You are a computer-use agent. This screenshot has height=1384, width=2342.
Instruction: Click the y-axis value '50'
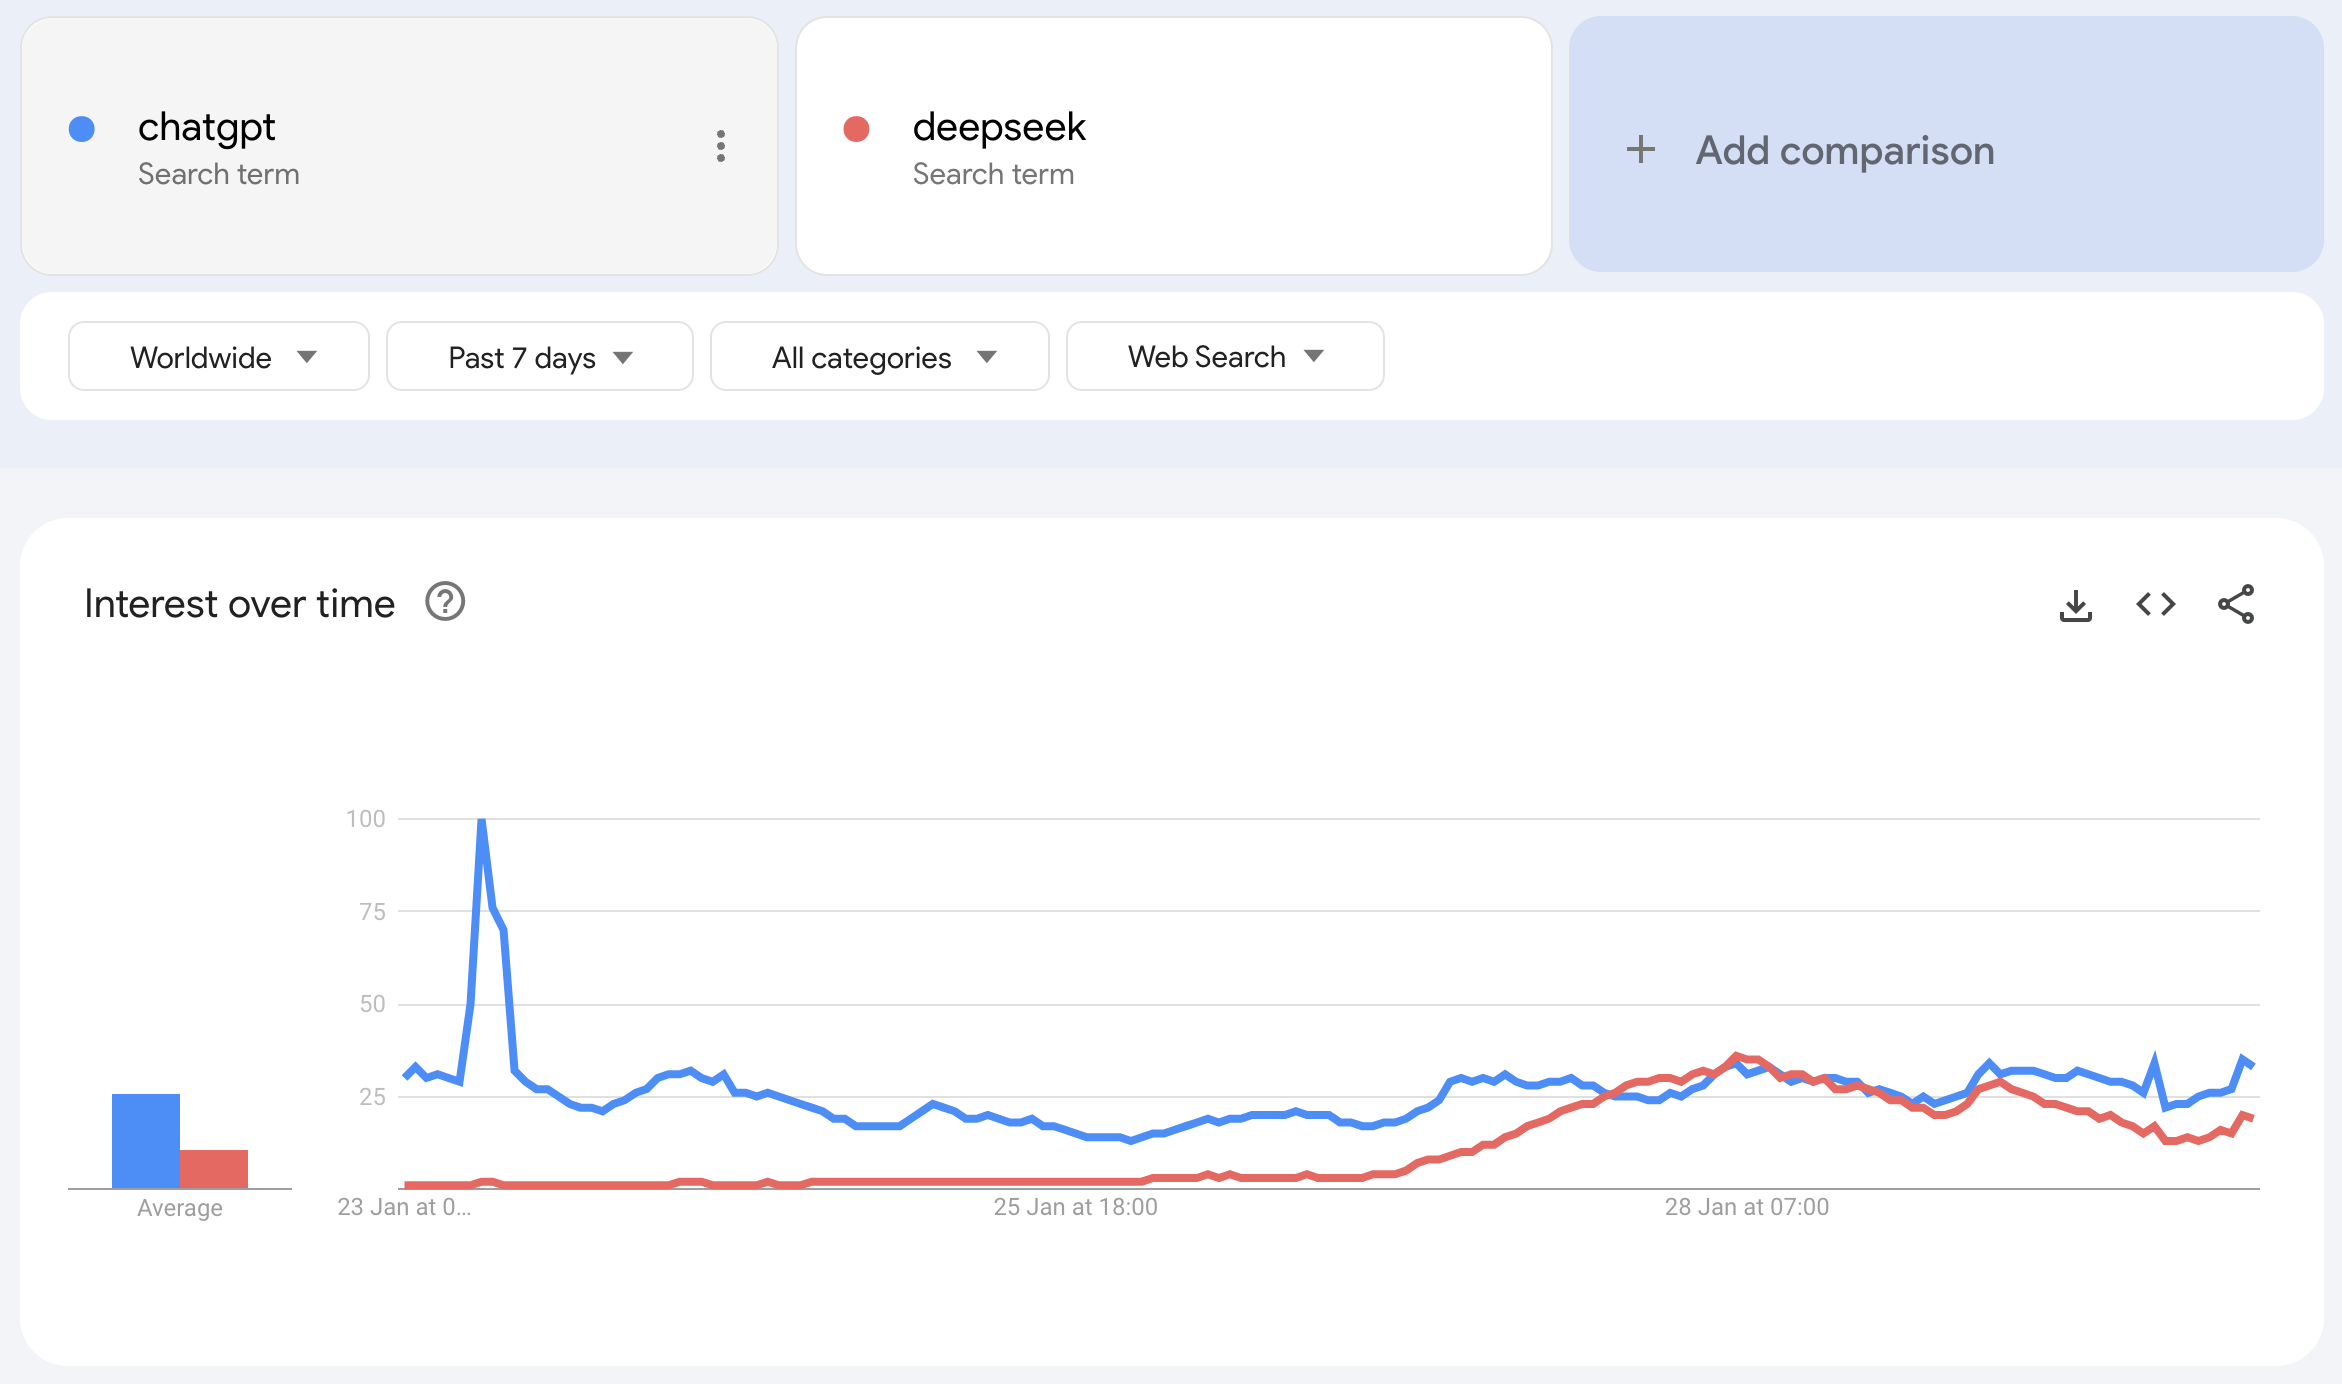[373, 1004]
